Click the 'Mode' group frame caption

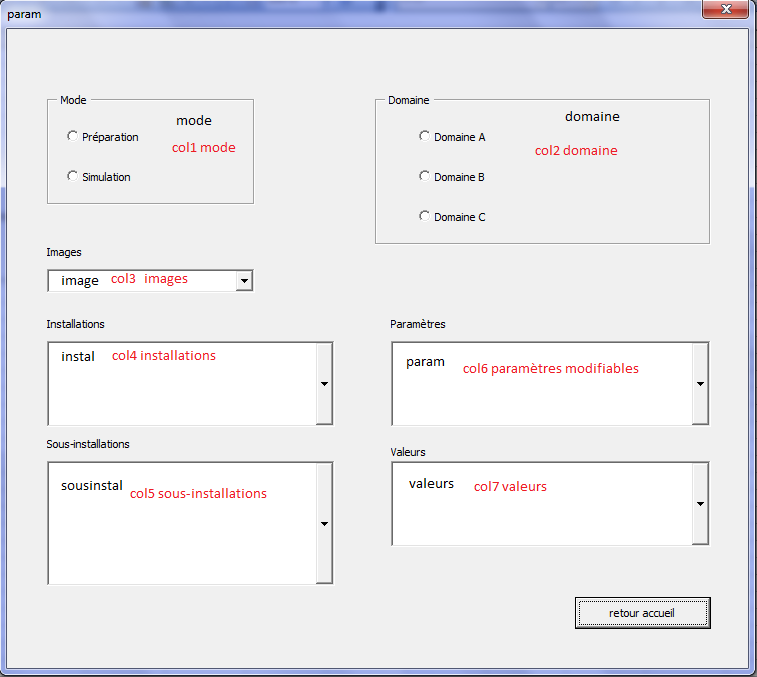click(x=73, y=100)
